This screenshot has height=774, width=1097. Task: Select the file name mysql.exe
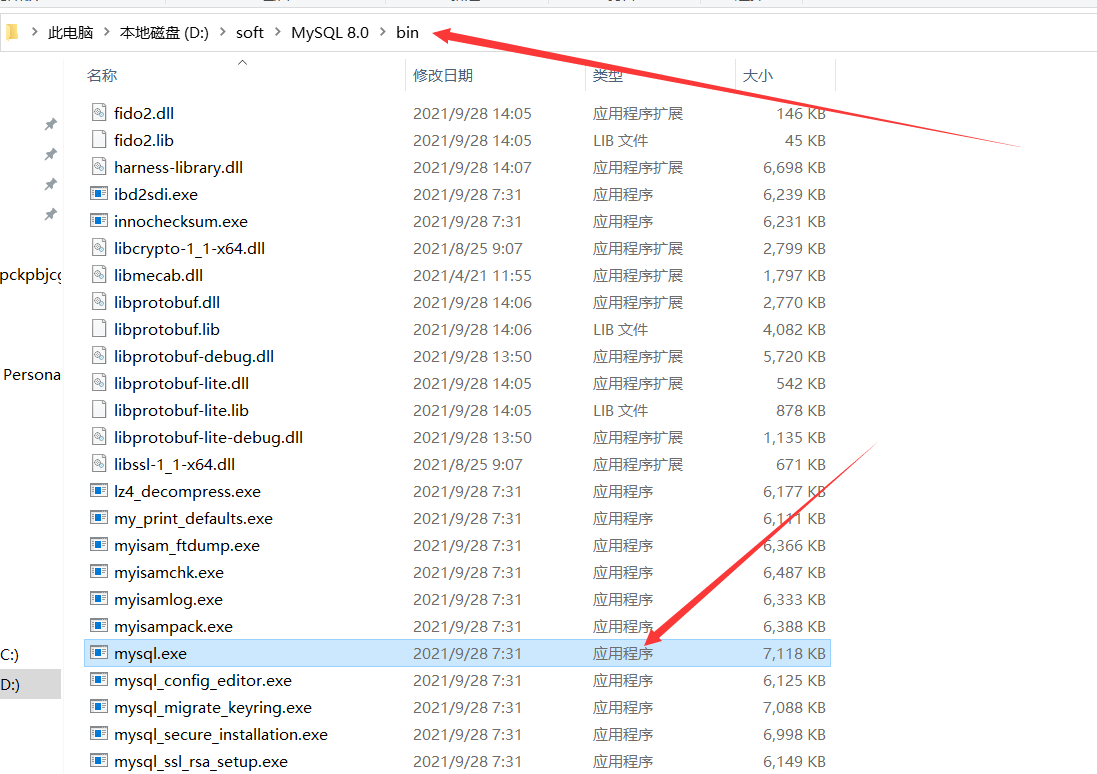coord(150,654)
